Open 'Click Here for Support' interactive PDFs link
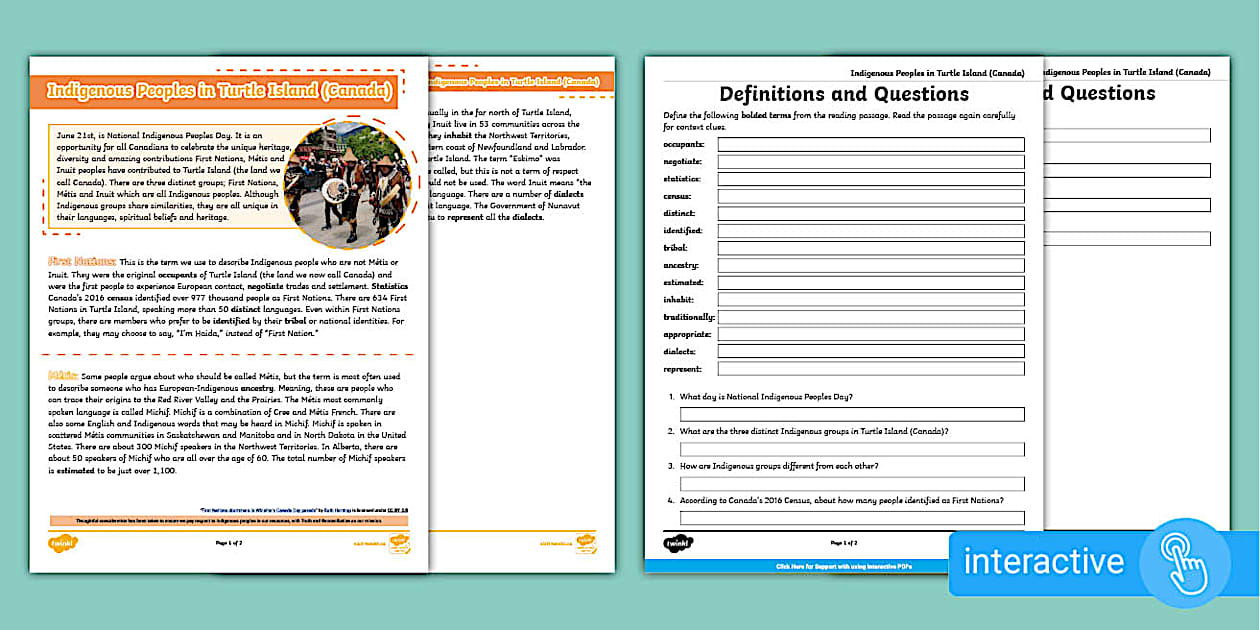Image resolution: width=1260 pixels, height=630 pixels. click(843, 566)
